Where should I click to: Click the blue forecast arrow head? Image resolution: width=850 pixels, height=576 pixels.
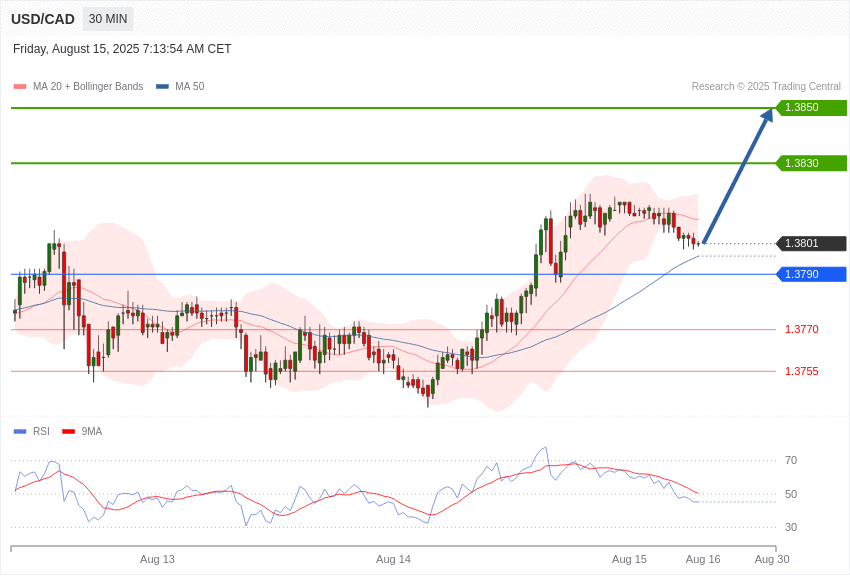(767, 115)
